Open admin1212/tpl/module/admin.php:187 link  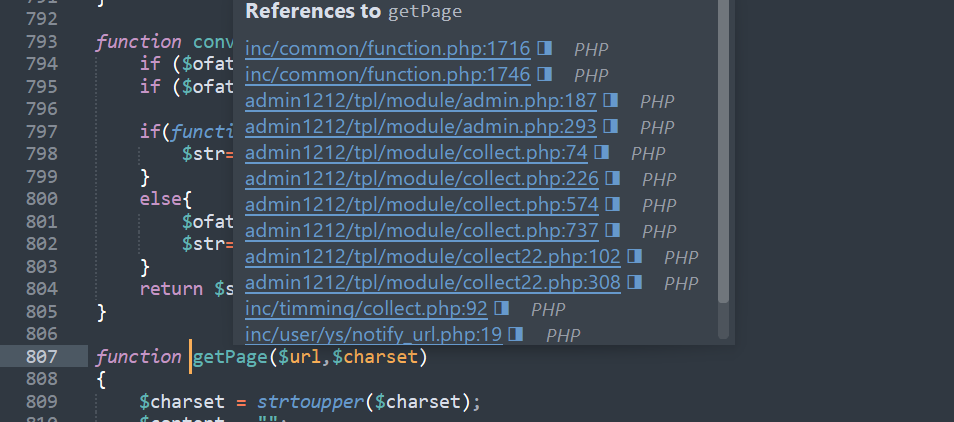[420, 101]
